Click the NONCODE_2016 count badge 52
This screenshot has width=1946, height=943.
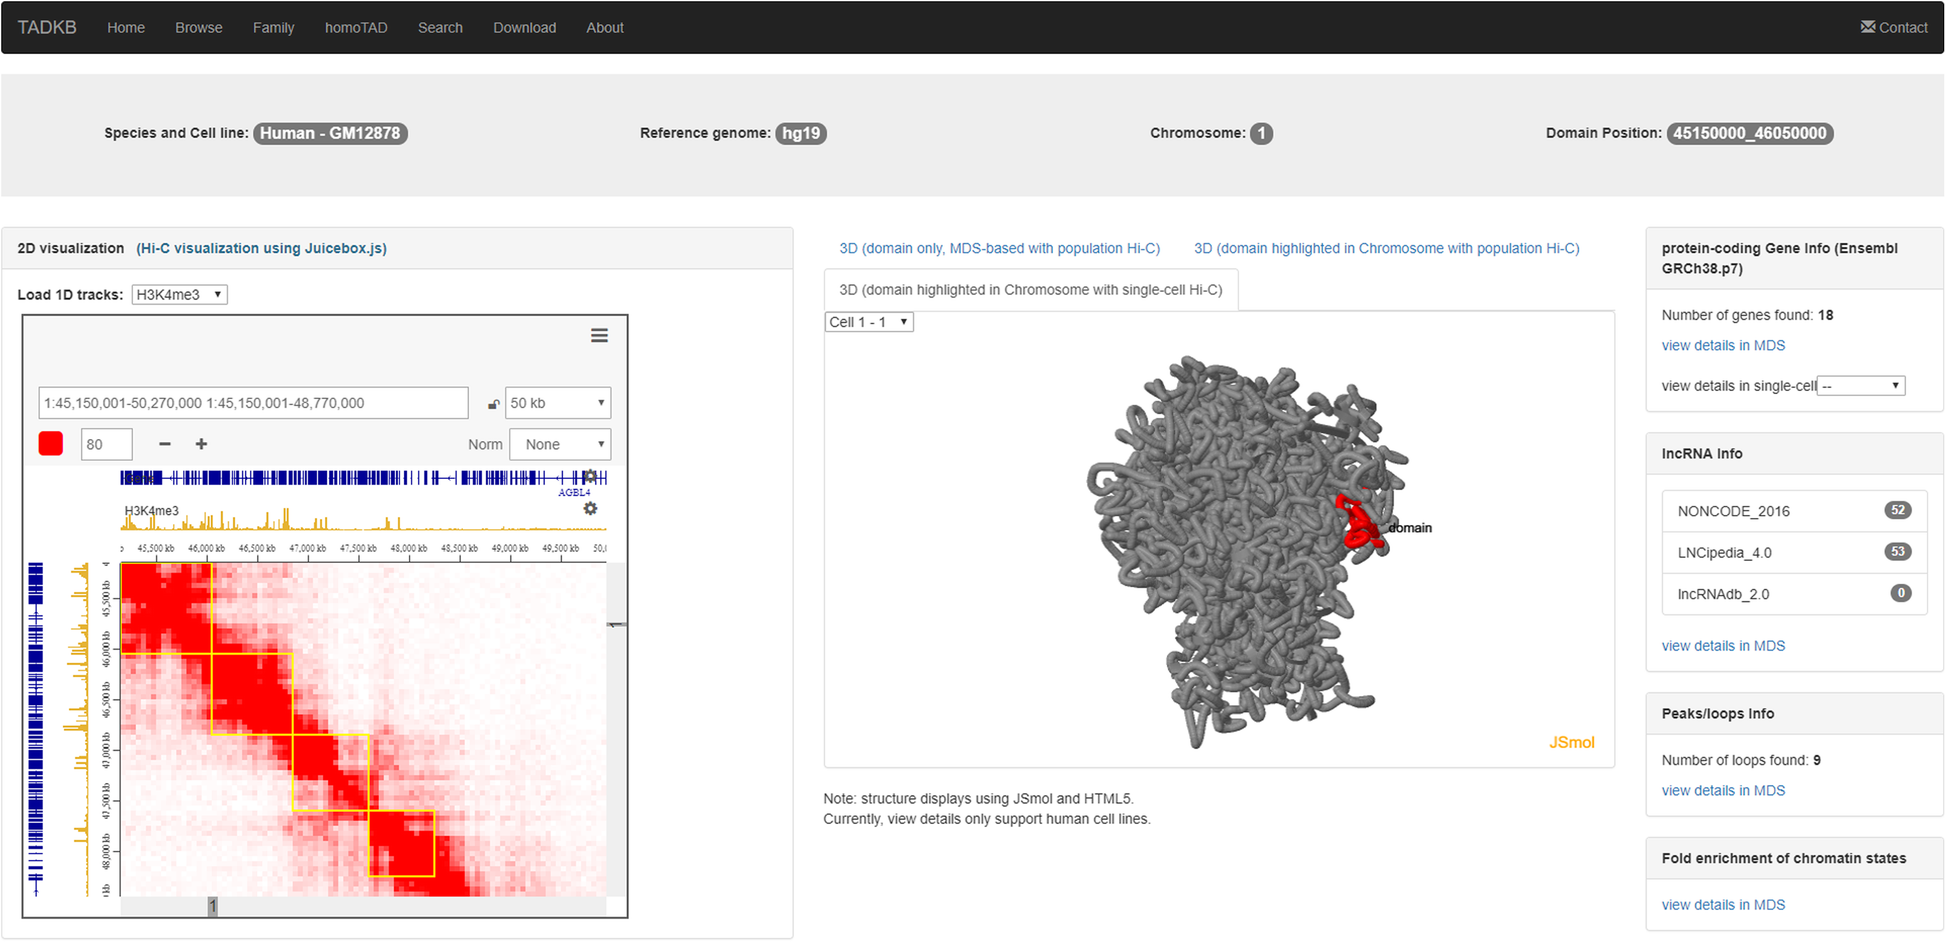point(1898,510)
